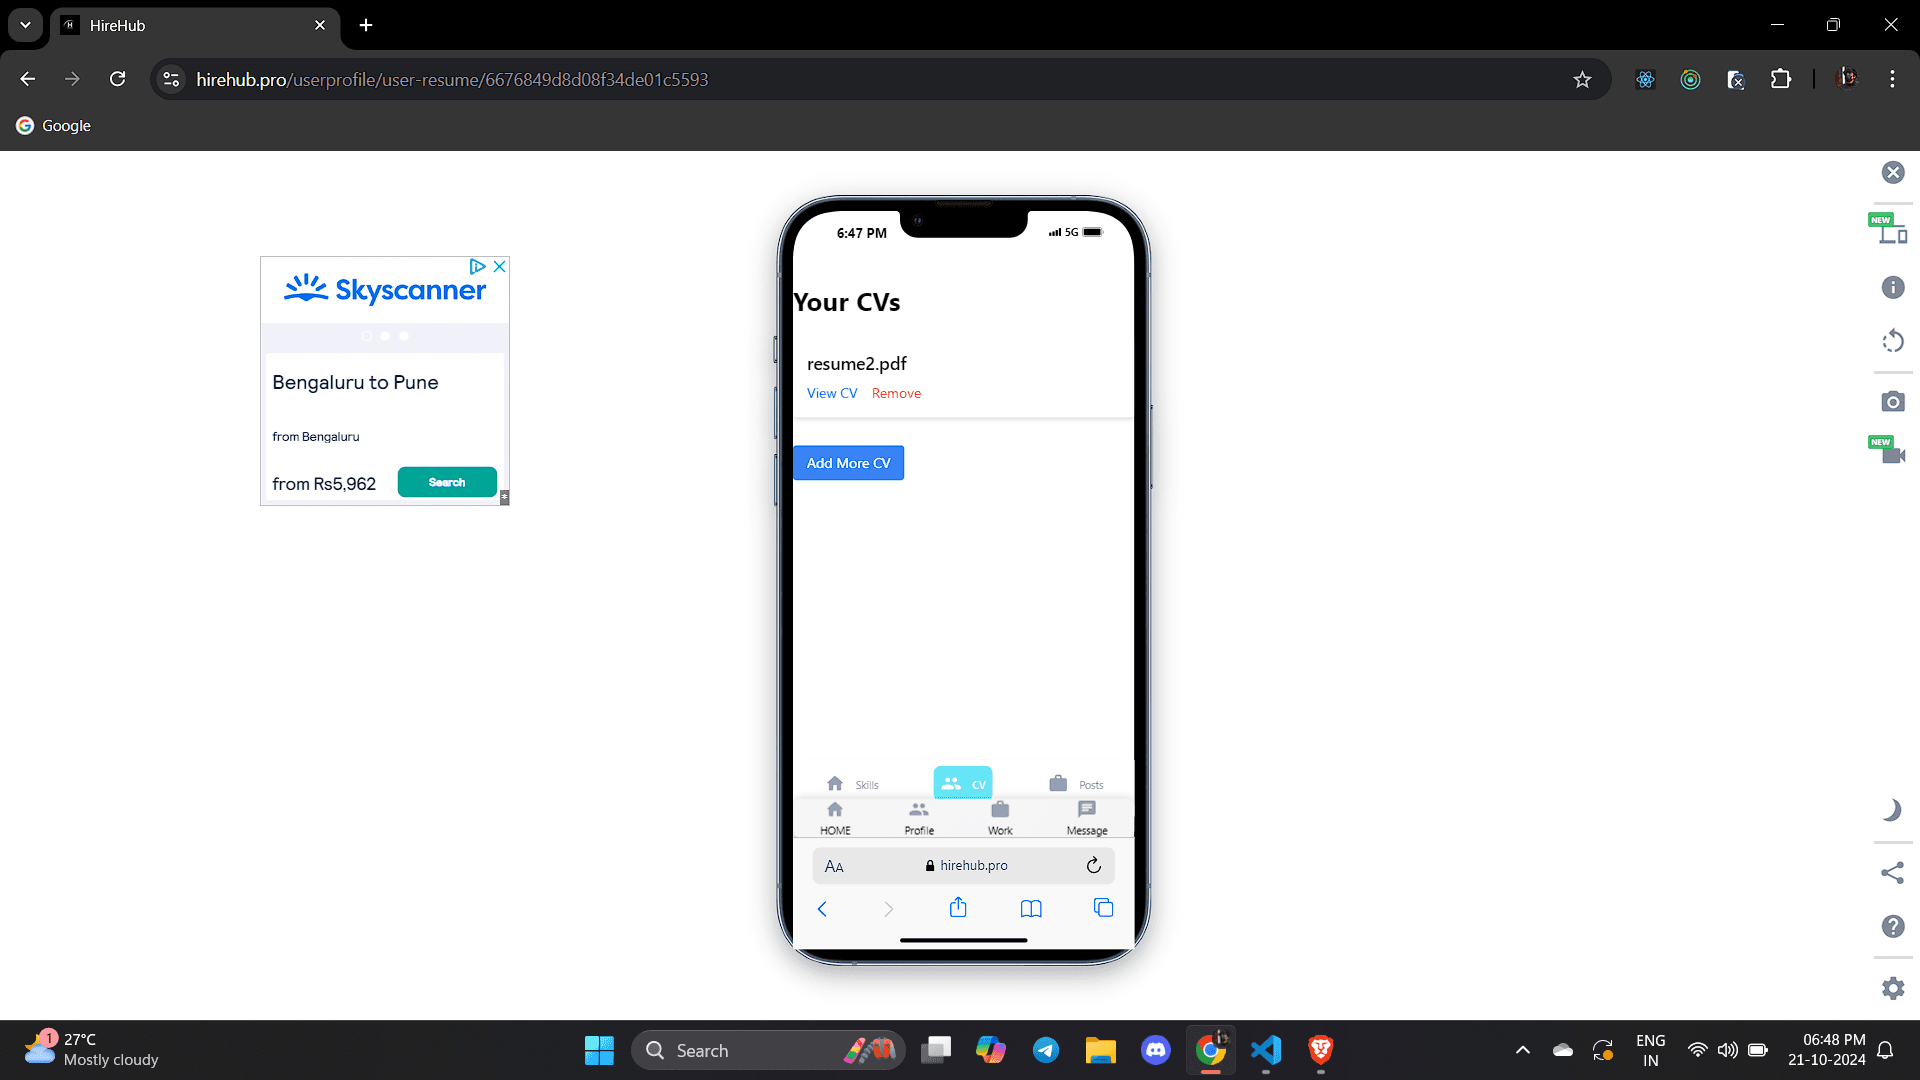Image resolution: width=1920 pixels, height=1080 pixels.
Task: Select the CV tab in bottom nav
Action: 963,782
